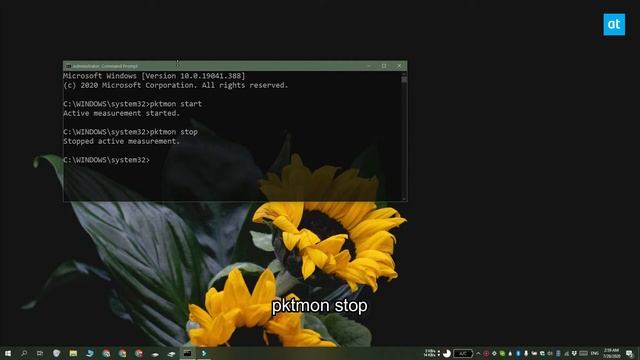Open taskbar Search magnifier

coord(24,353)
